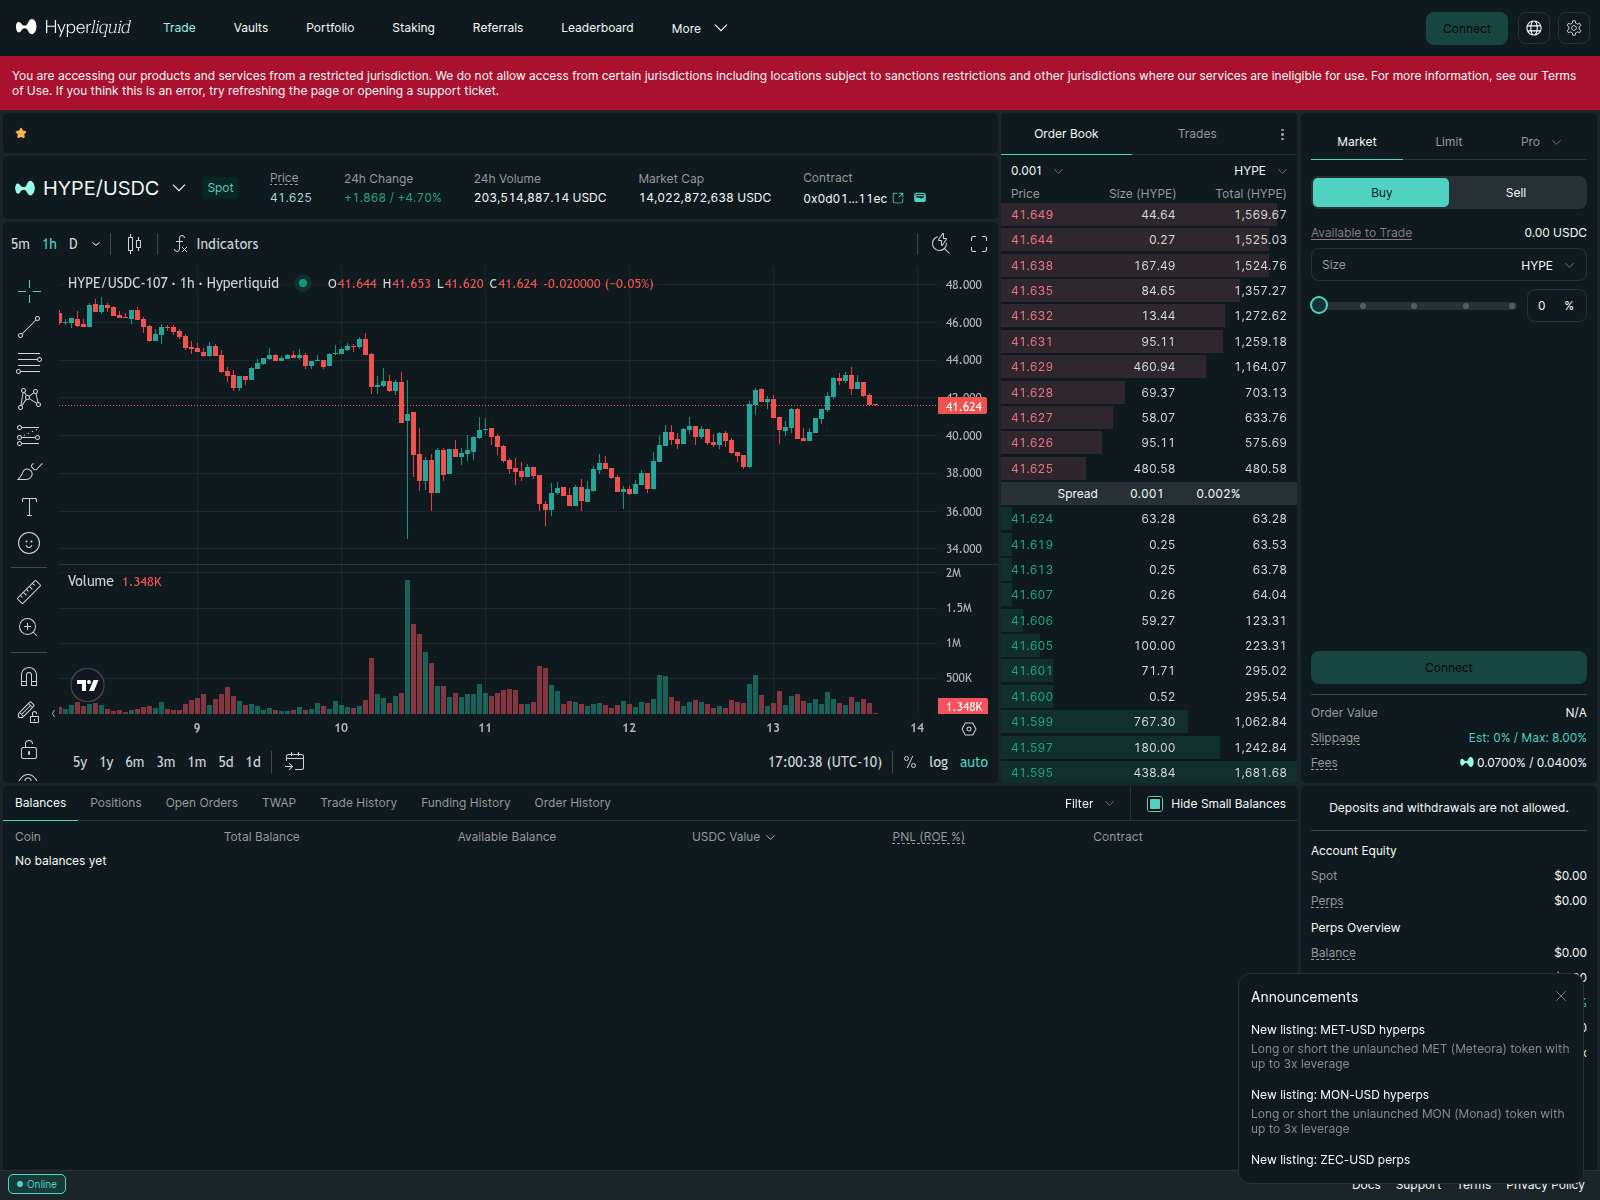
Task: Open the Open Orders tab
Action: click(202, 803)
